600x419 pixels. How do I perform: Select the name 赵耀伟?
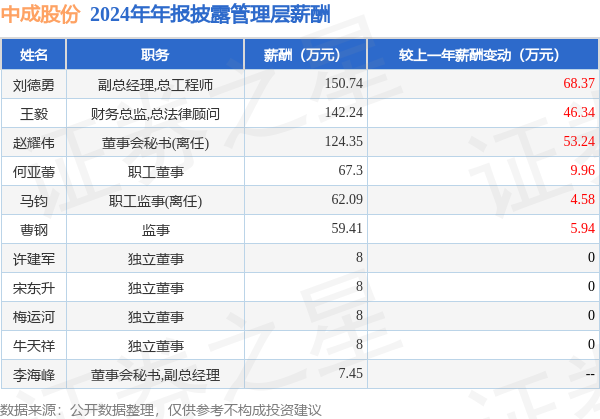pyautogui.click(x=34, y=143)
